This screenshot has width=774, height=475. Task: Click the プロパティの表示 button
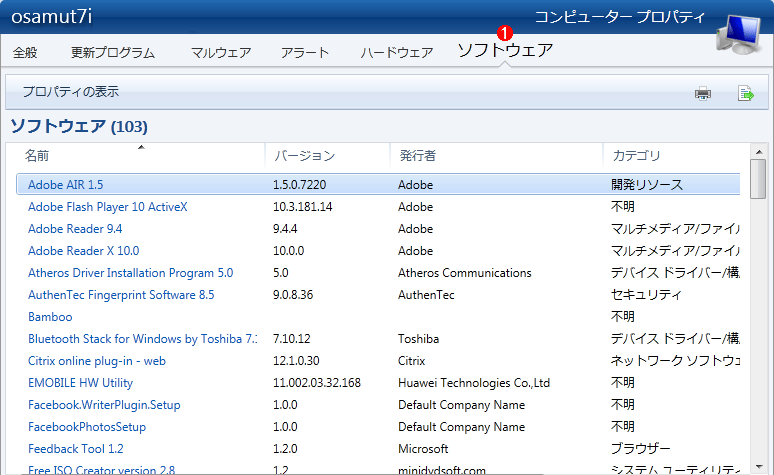click(71, 91)
